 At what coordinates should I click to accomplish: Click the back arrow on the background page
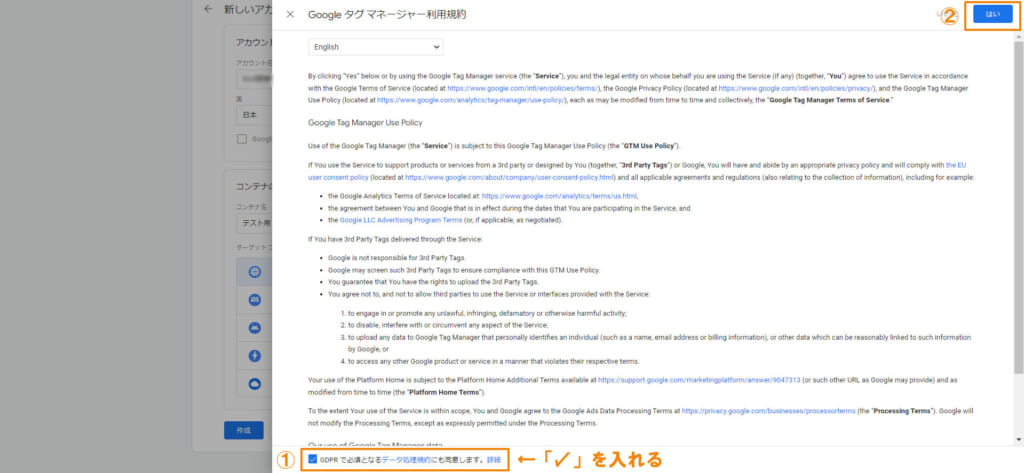208,10
